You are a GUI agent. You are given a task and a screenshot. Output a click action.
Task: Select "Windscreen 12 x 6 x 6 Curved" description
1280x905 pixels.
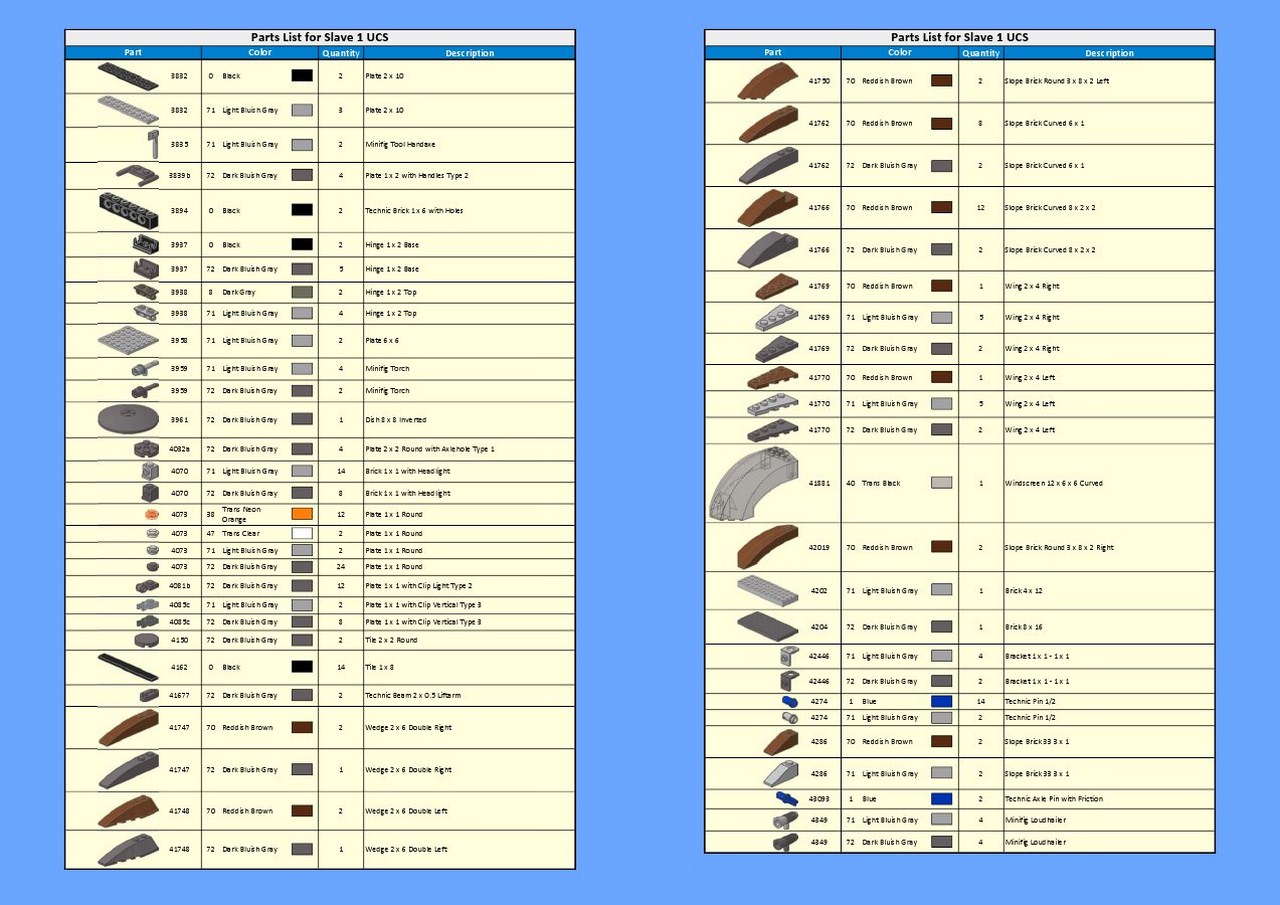(x=1054, y=483)
